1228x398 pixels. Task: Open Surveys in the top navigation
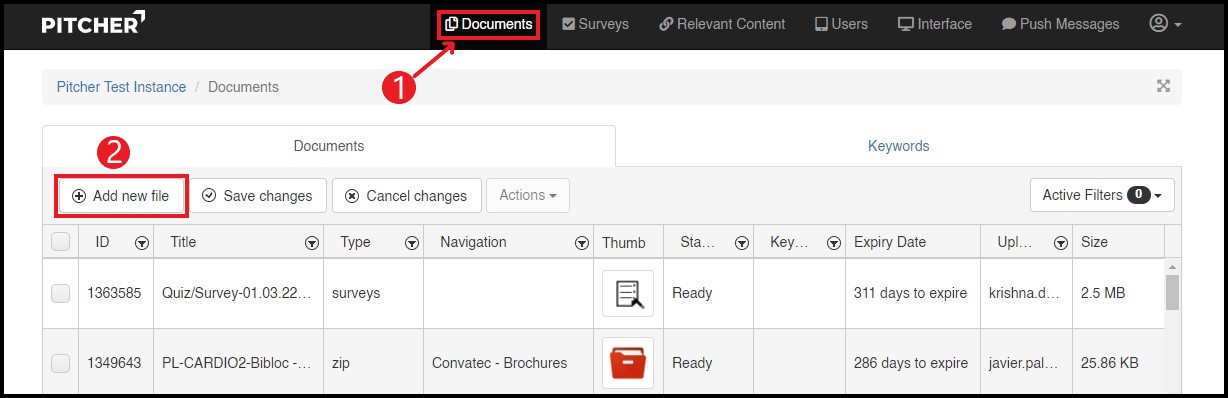(595, 24)
